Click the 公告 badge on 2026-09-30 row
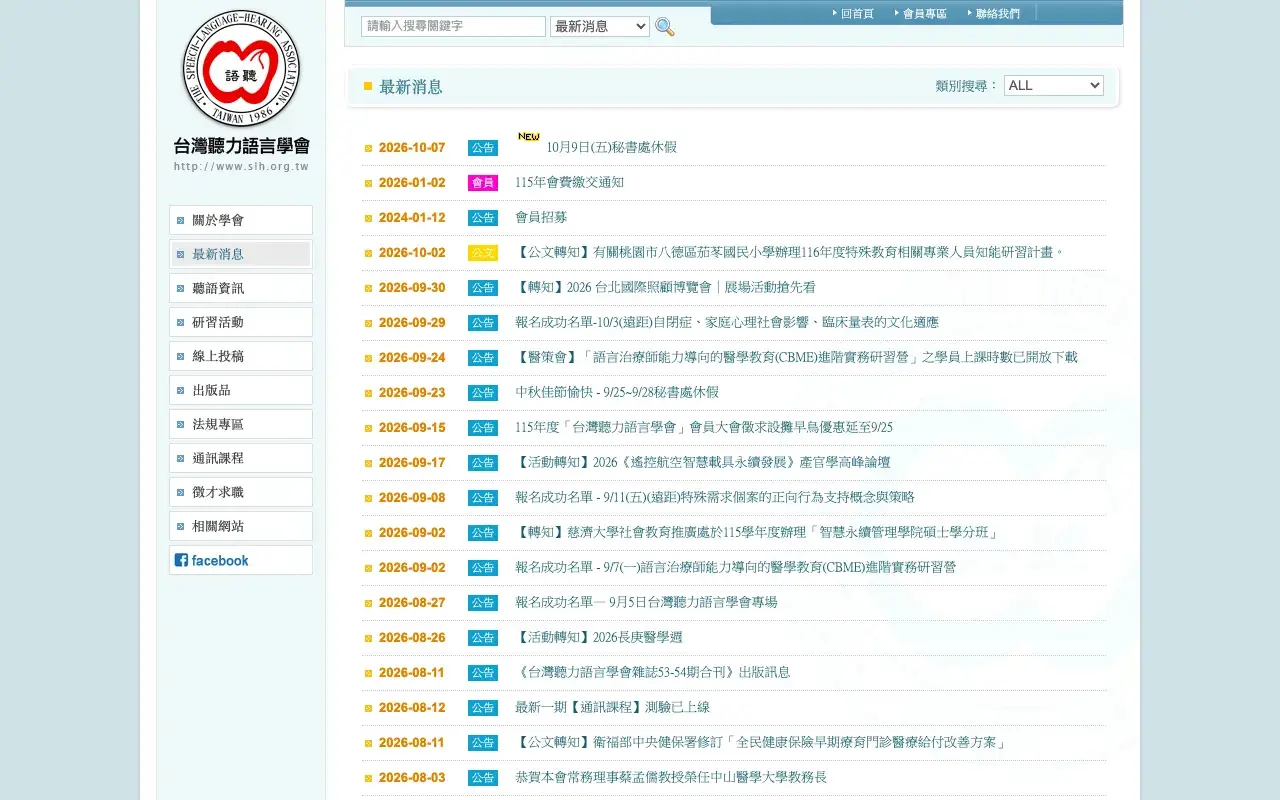The image size is (1280, 800). coord(483,288)
